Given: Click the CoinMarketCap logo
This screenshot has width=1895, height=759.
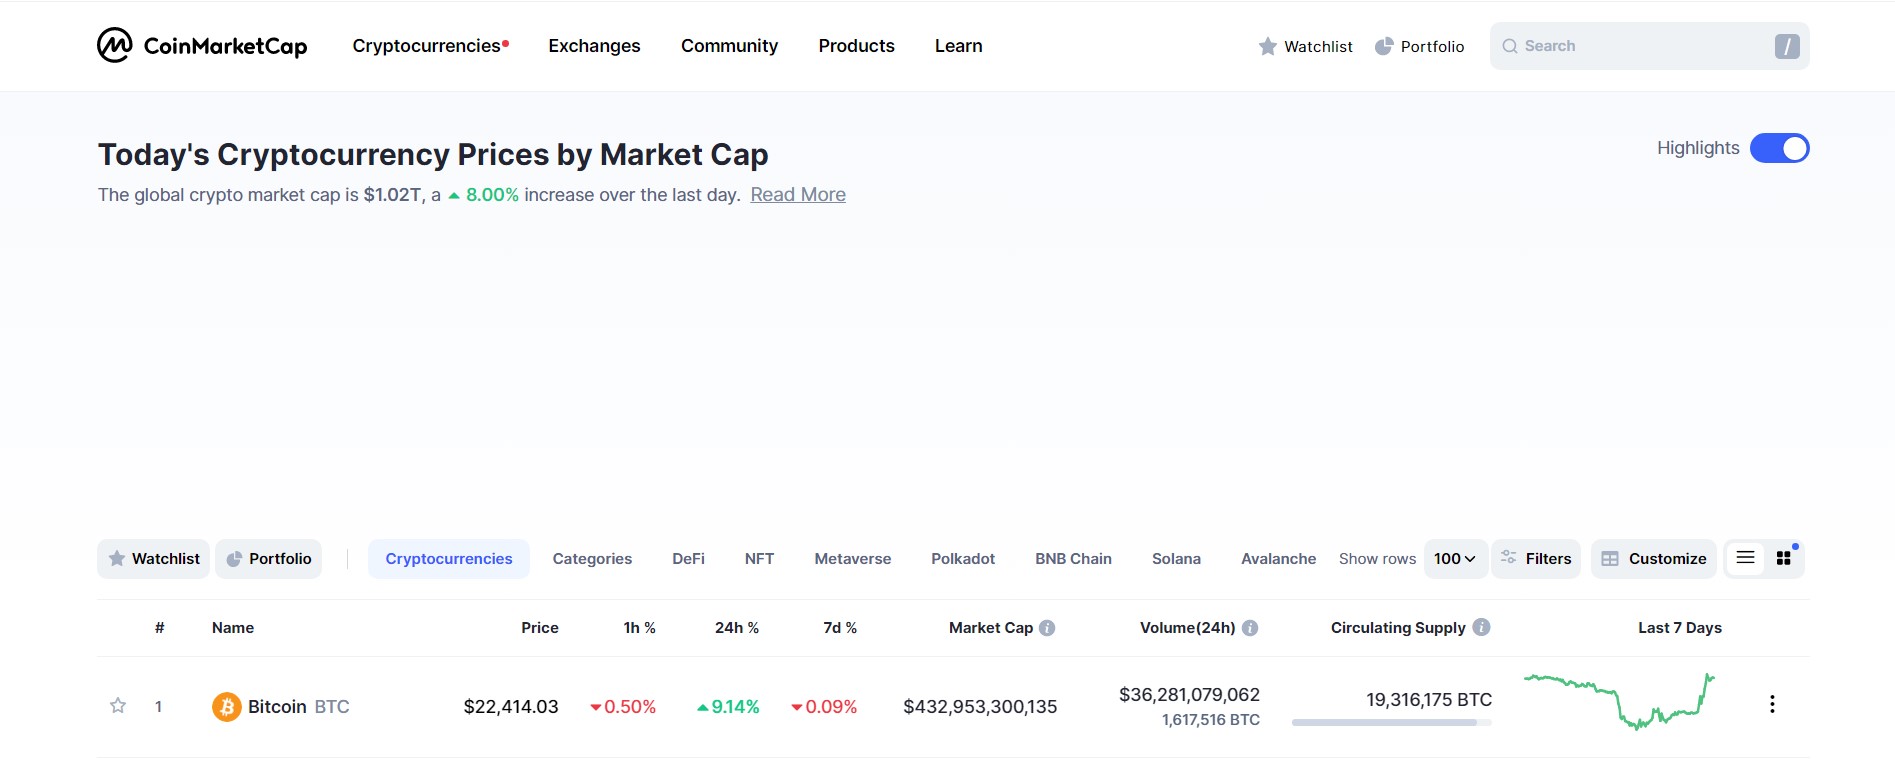Looking at the screenshot, I should 202,45.
